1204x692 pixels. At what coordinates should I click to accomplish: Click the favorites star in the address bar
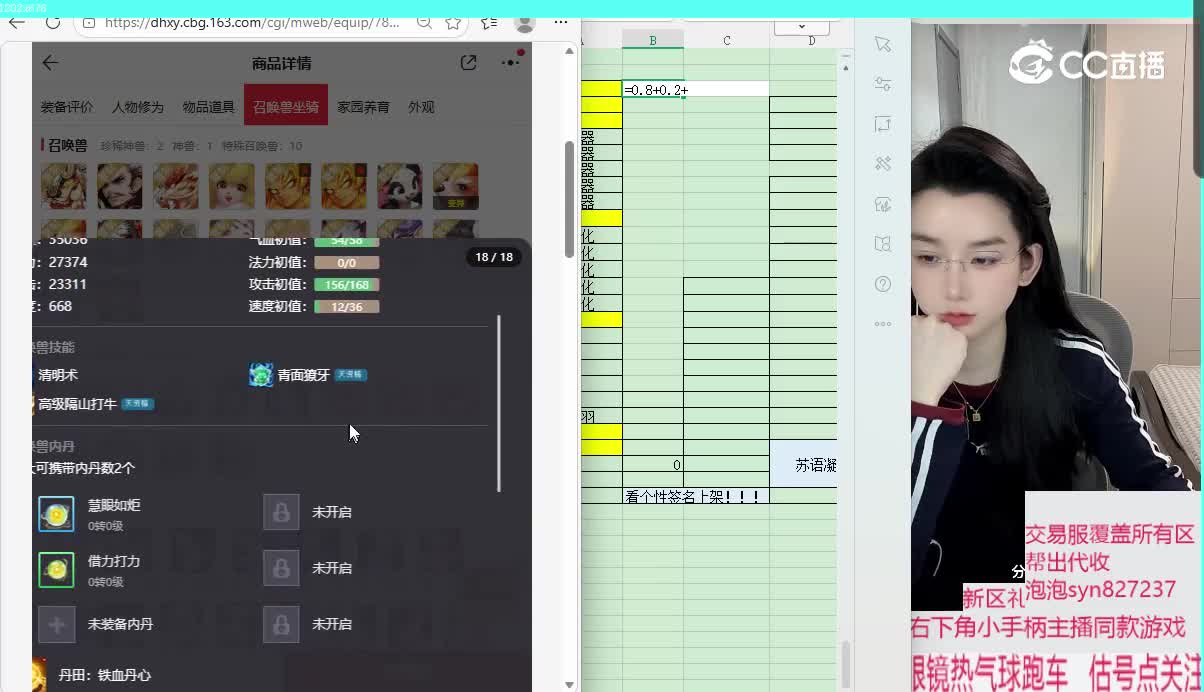coord(453,22)
